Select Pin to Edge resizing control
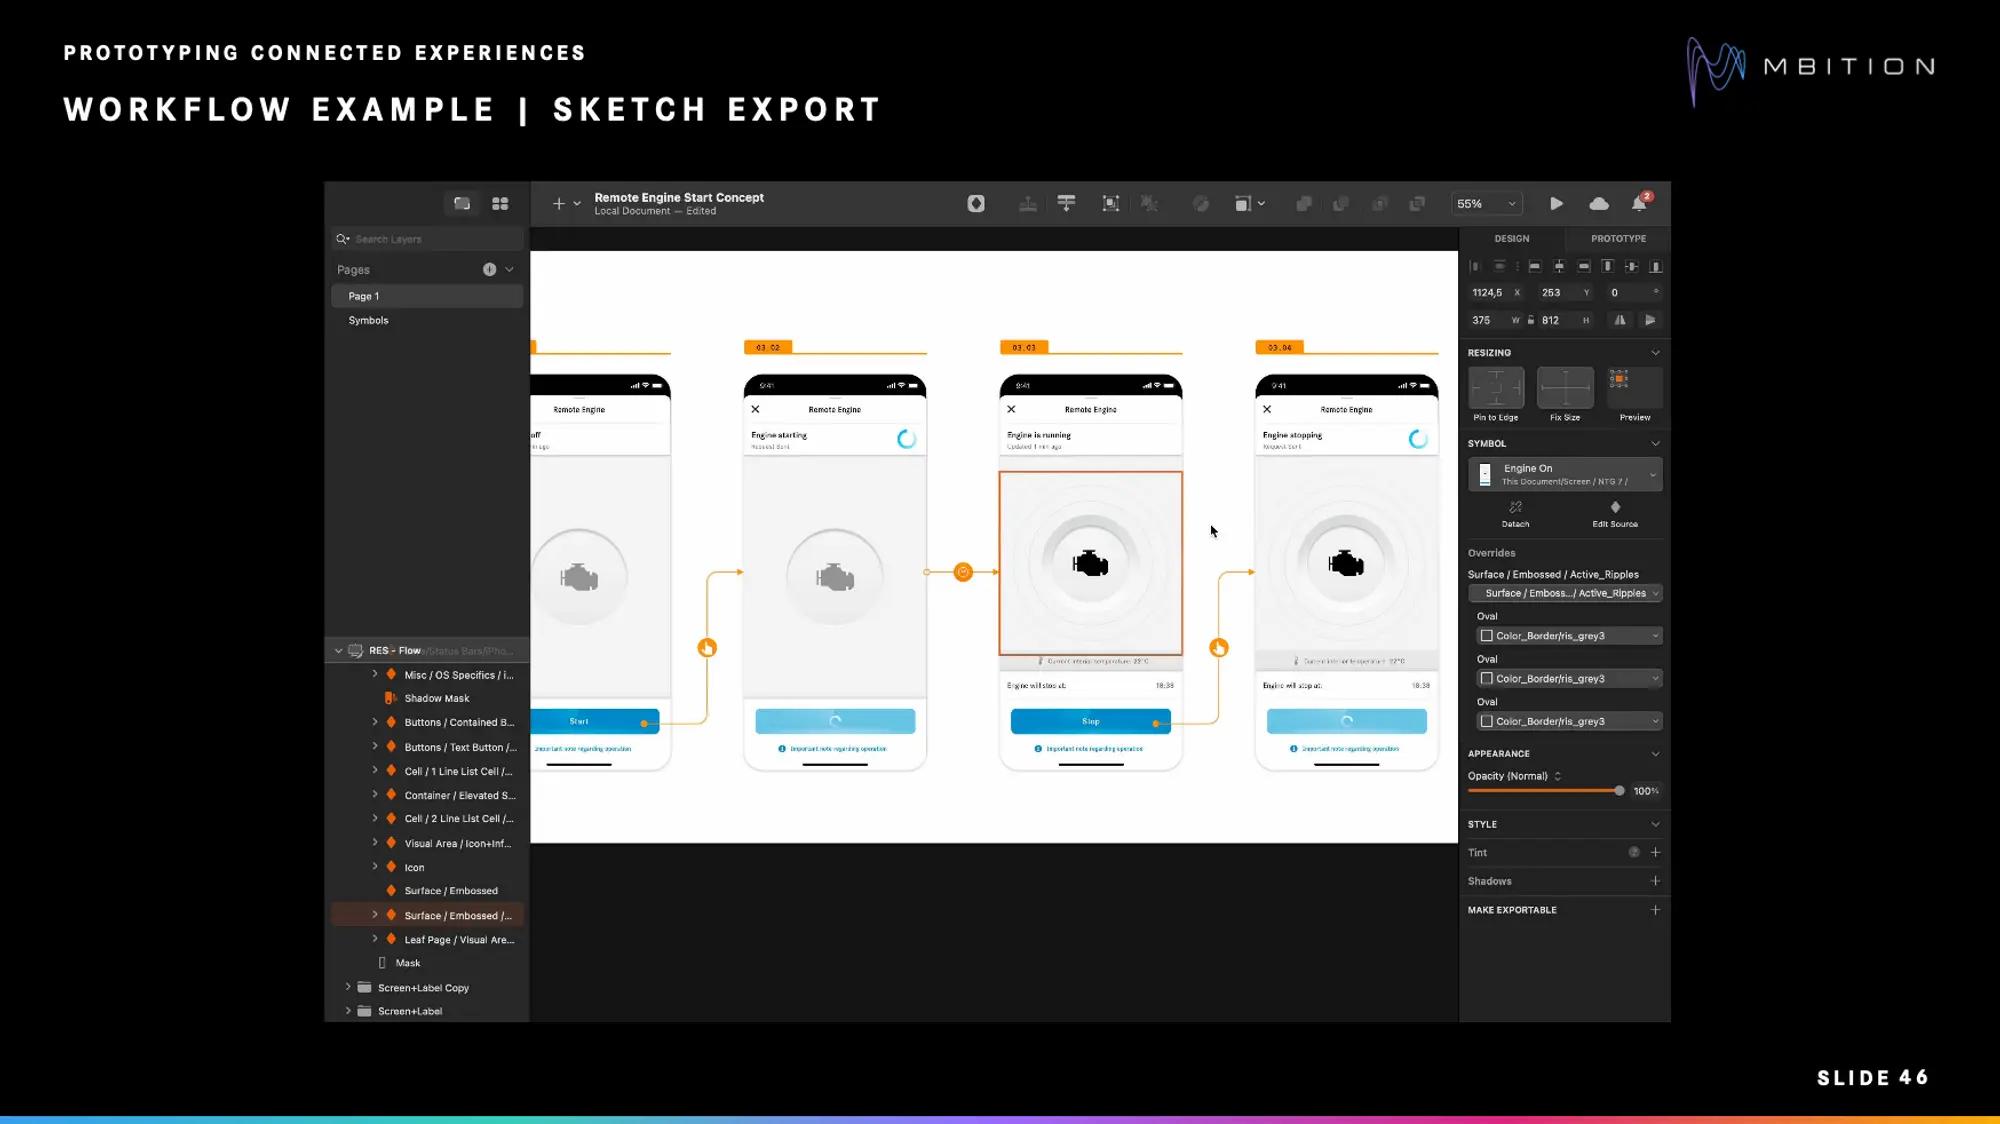Screen dimensions: 2000x1124 point(1496,388)
